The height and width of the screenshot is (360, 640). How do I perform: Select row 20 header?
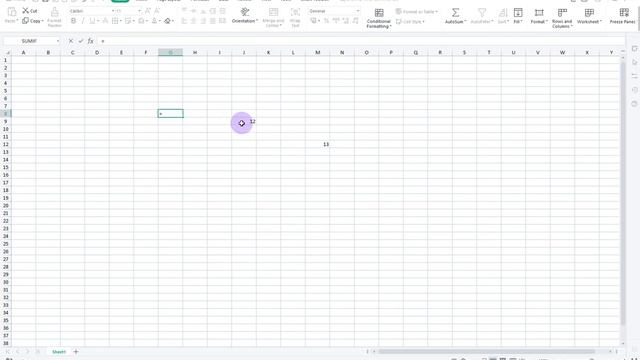pyautogui.click(x=6, y=205)
